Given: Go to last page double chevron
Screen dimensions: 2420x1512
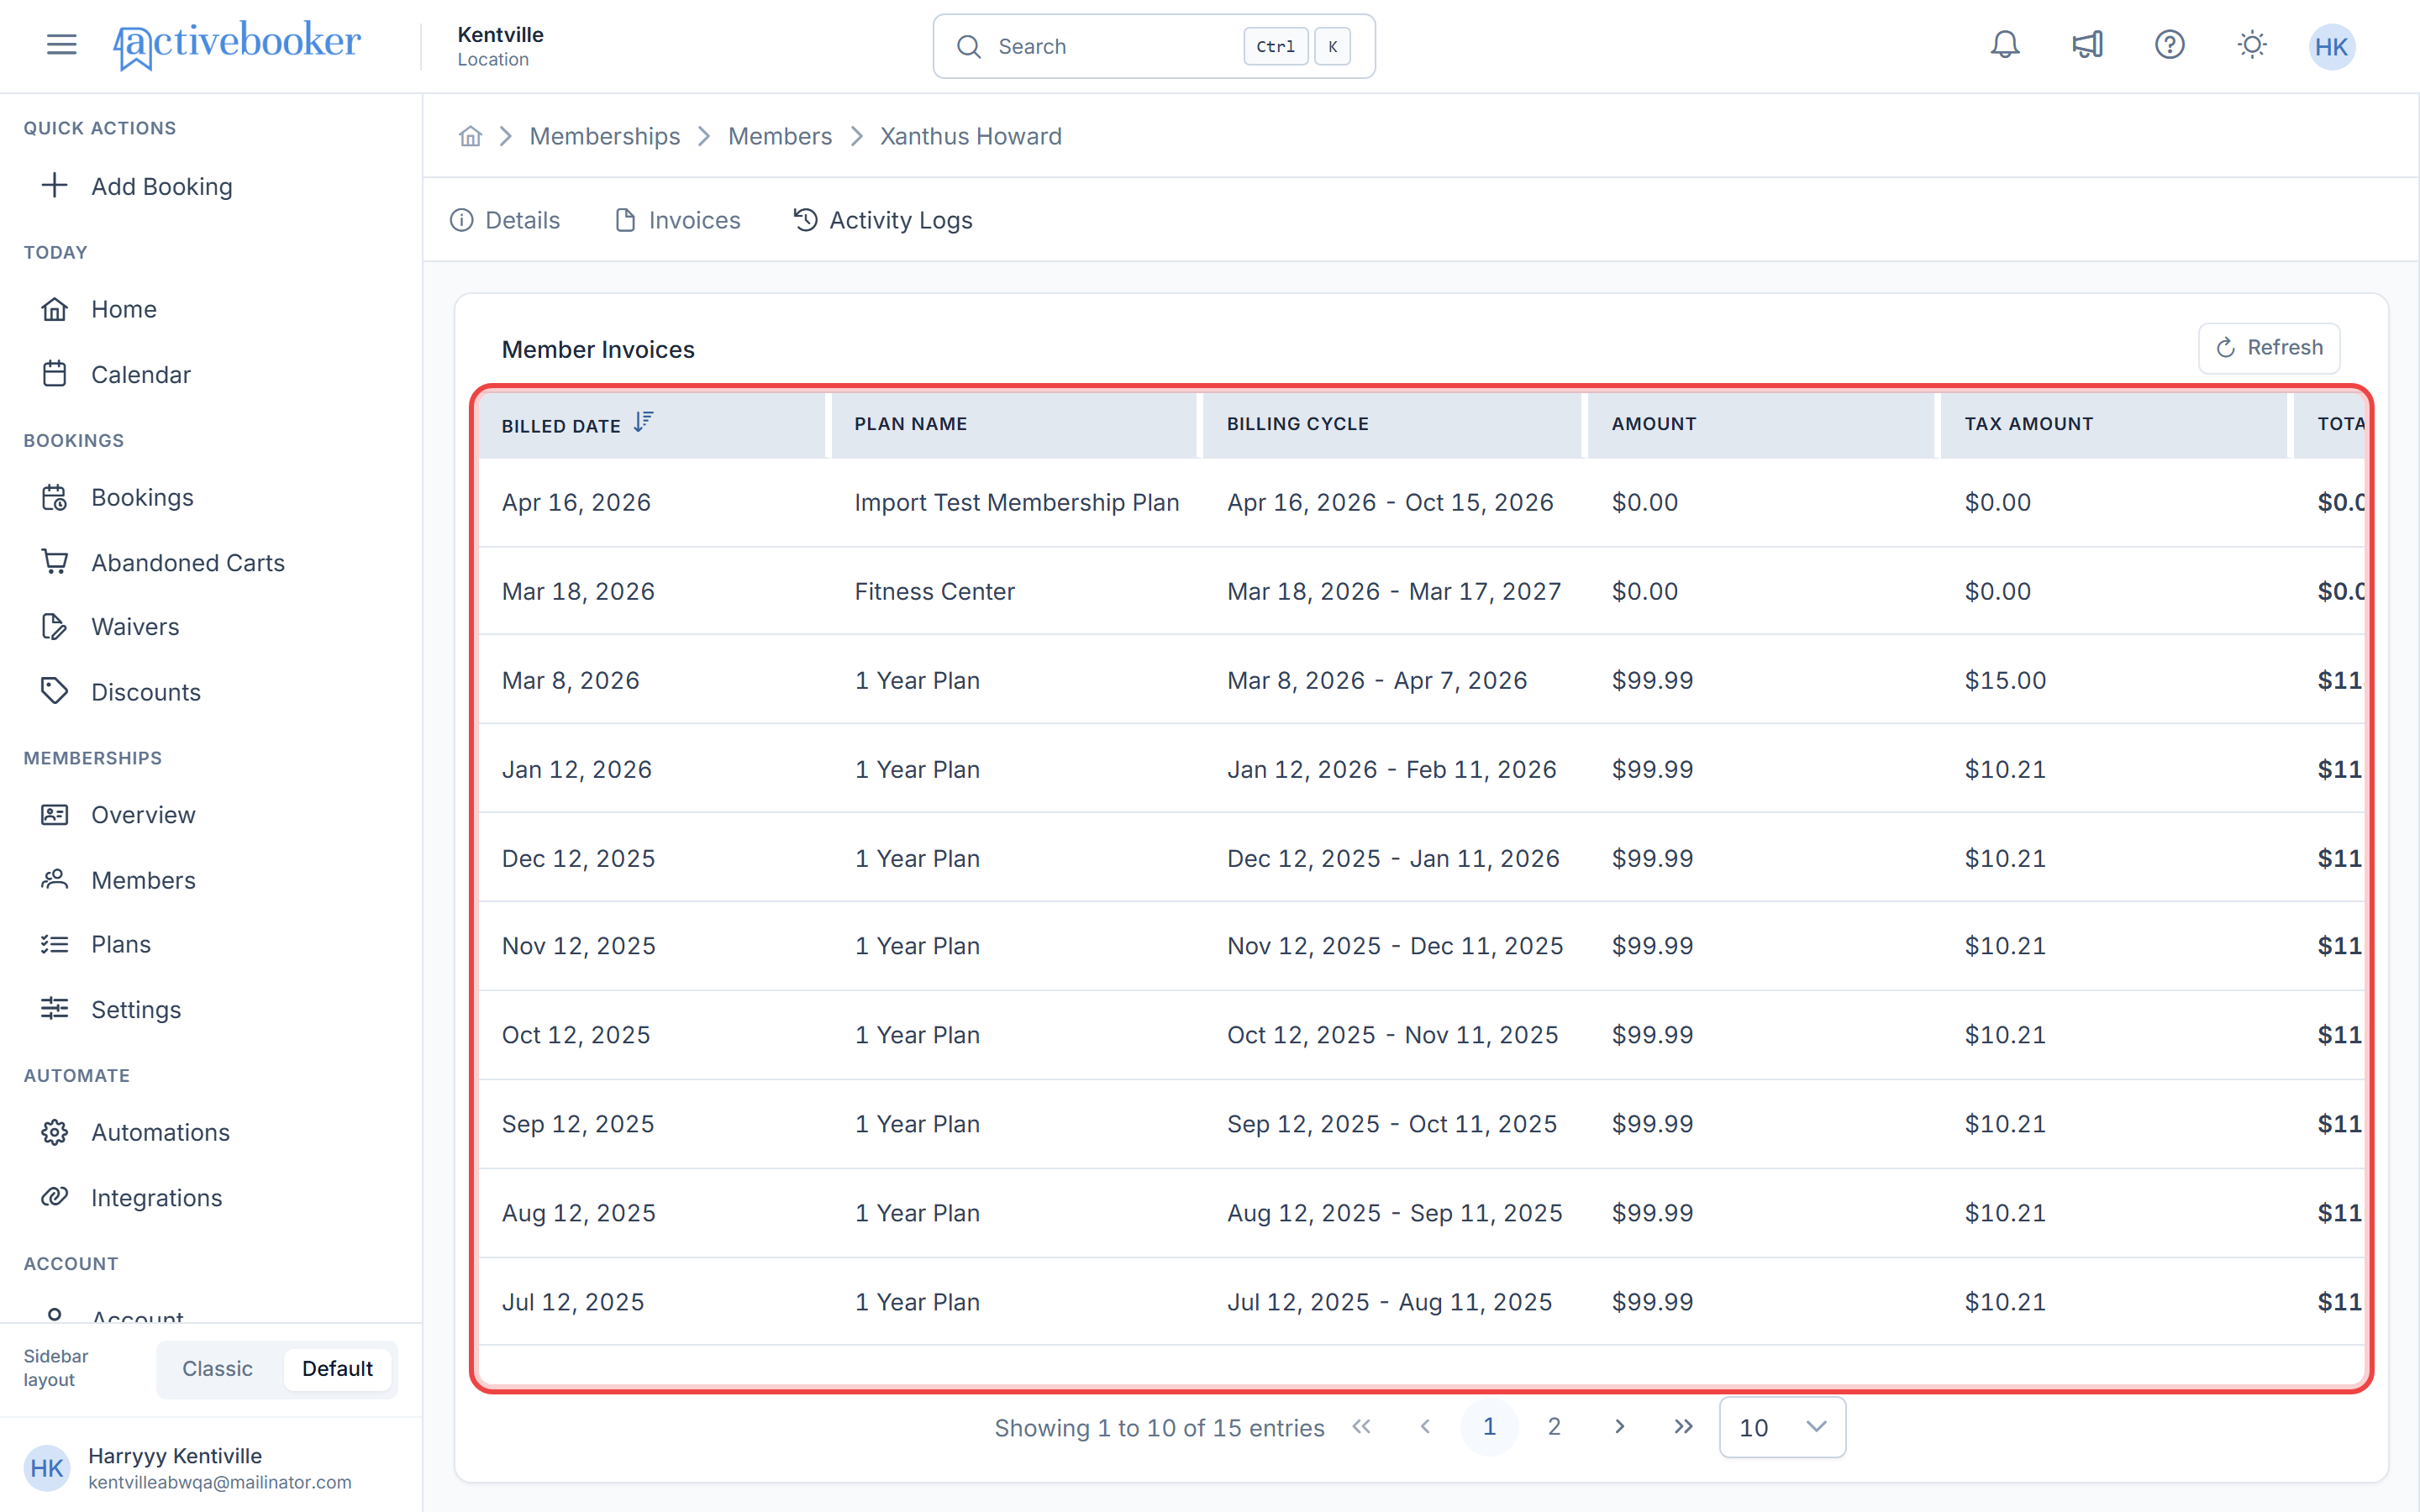Looking at the screenshot, I should (1683, 1427).
